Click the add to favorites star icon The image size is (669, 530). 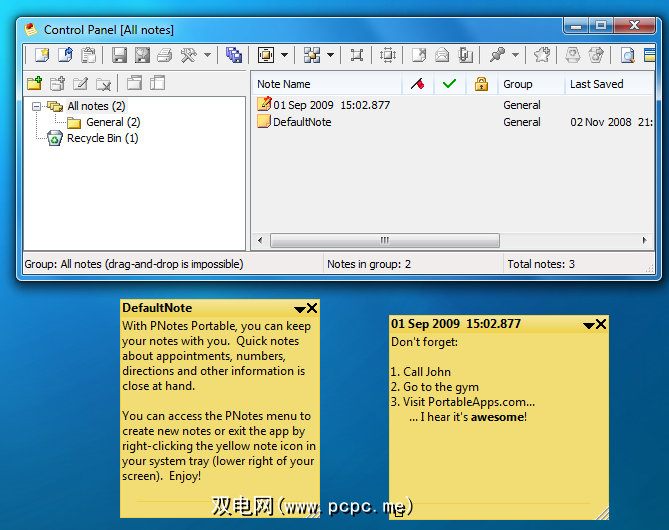tap(542, 55)
